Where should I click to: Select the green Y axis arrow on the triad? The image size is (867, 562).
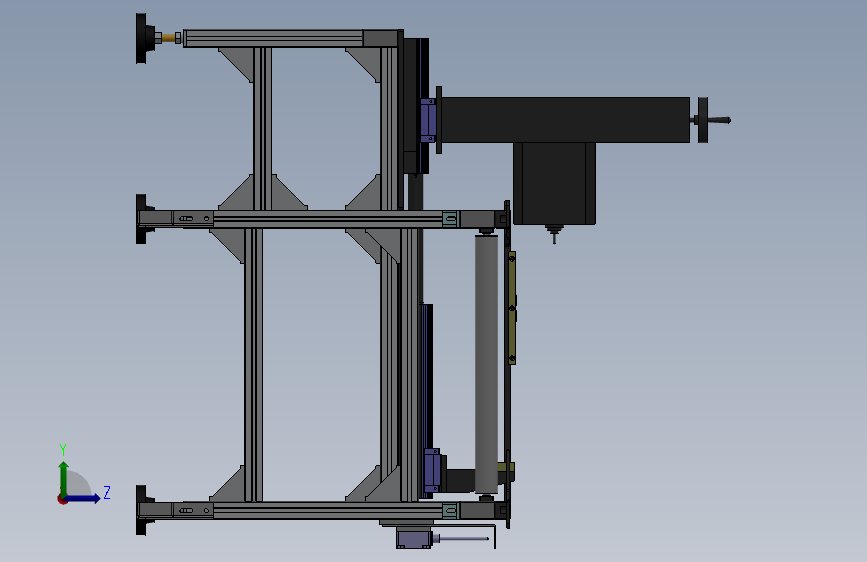point(64,478)
